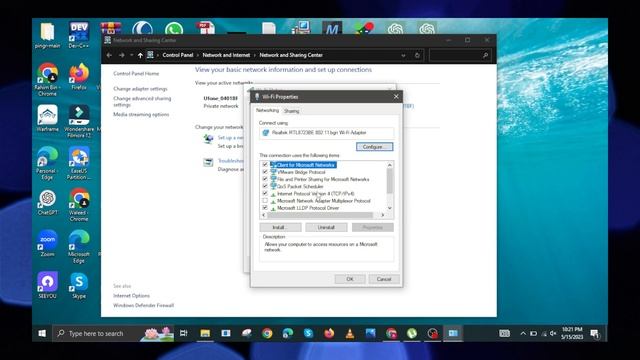640x360 pixels.
Task: Click the items list scroll-left arrow
Action: click(x=263, y=215)
